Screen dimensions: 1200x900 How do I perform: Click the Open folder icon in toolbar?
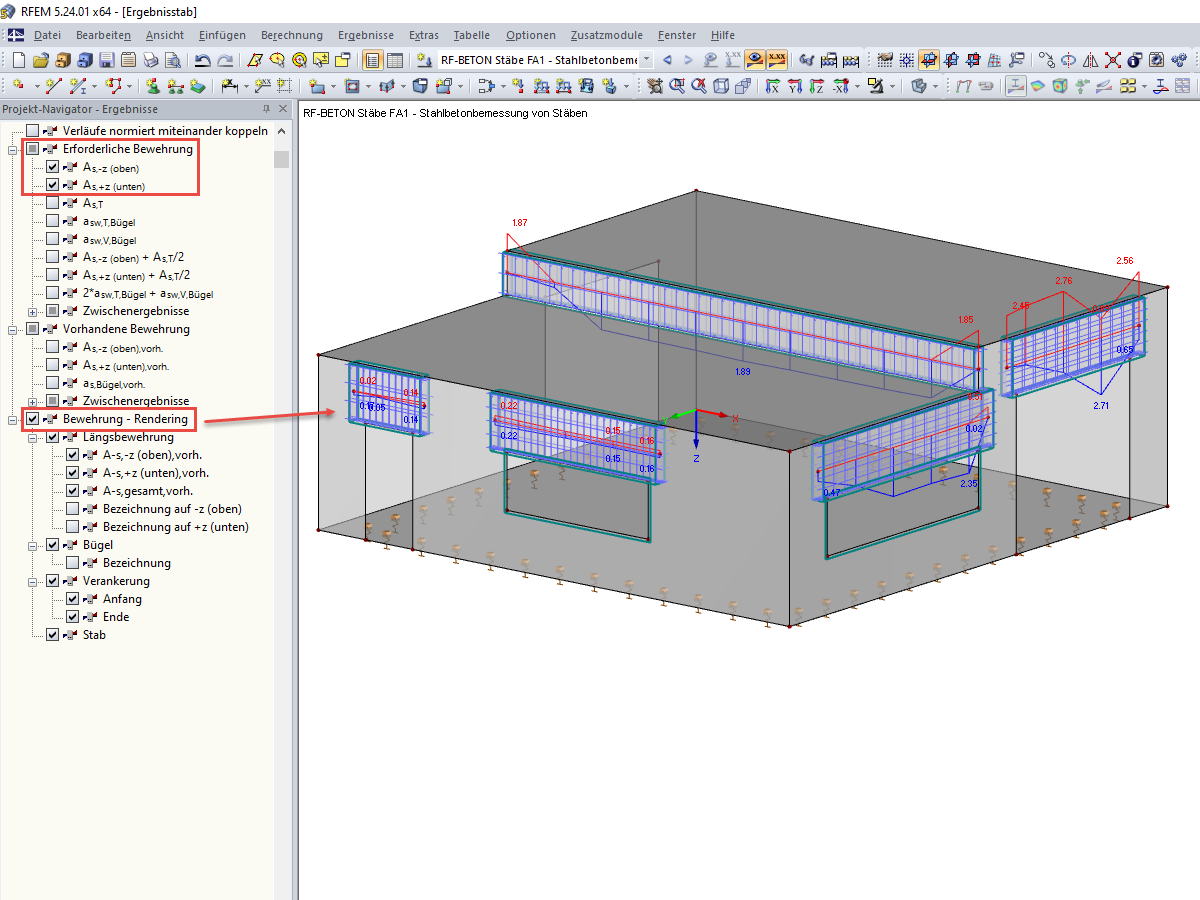click(x=41, y=60)
